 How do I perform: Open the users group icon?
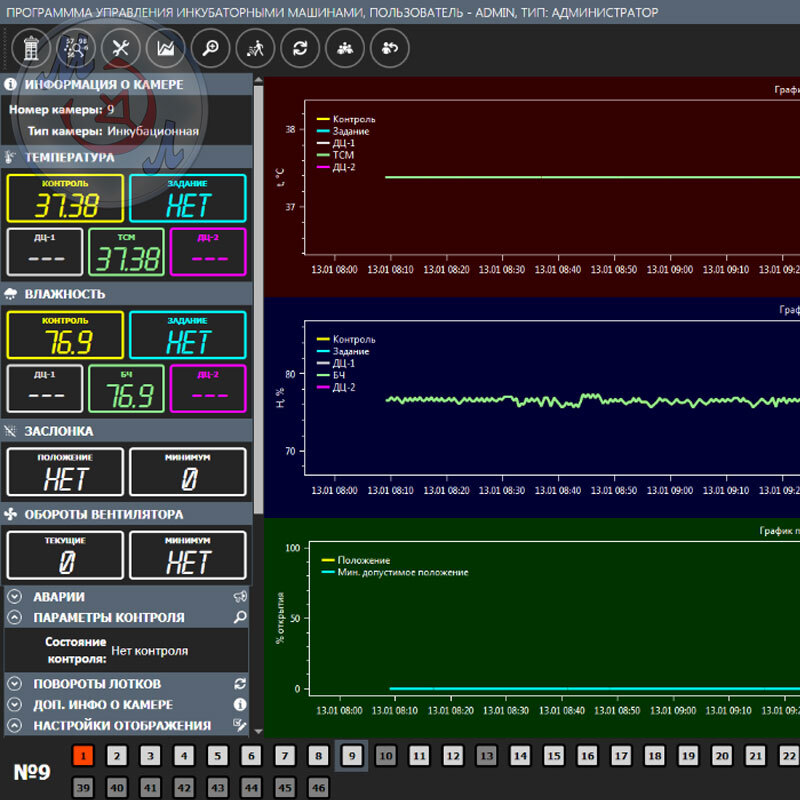click(345, 48)
